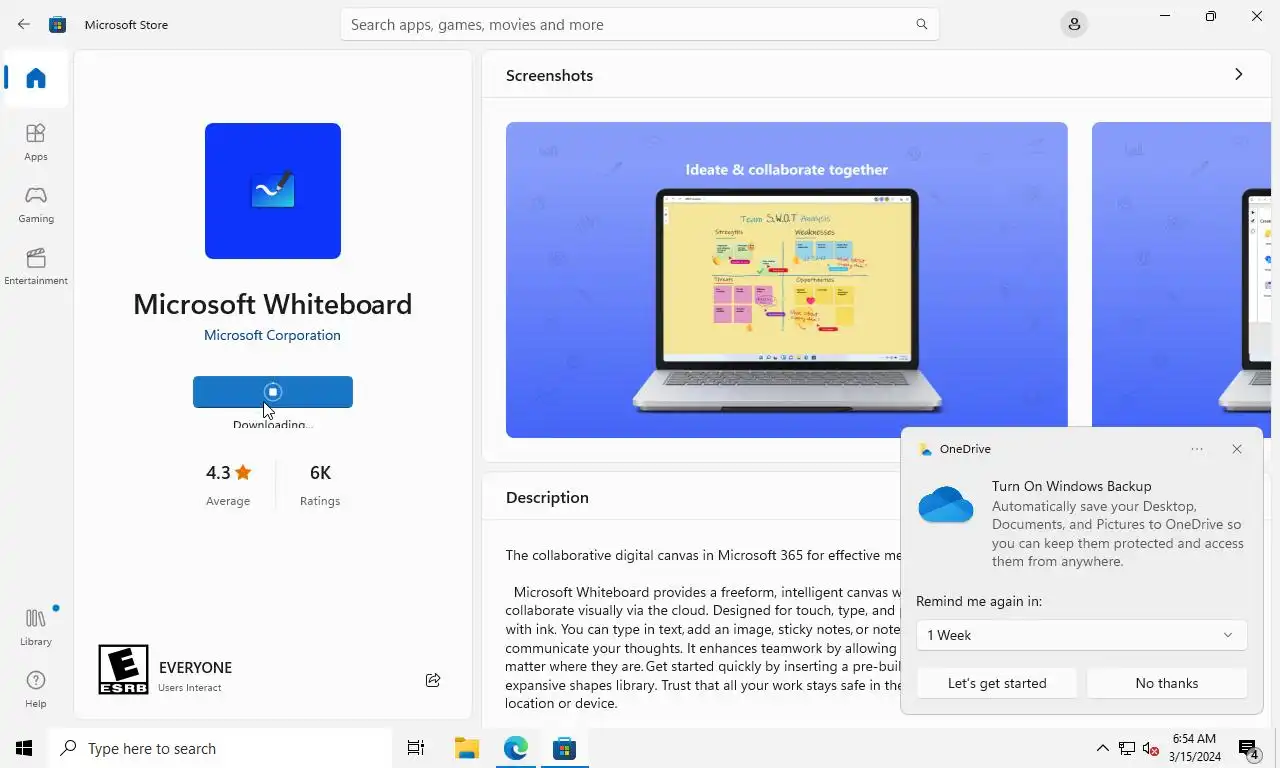Viewport: 1280px width, 768px height.
Task: Click the search apps input field
Action: [x=640, y=24]
